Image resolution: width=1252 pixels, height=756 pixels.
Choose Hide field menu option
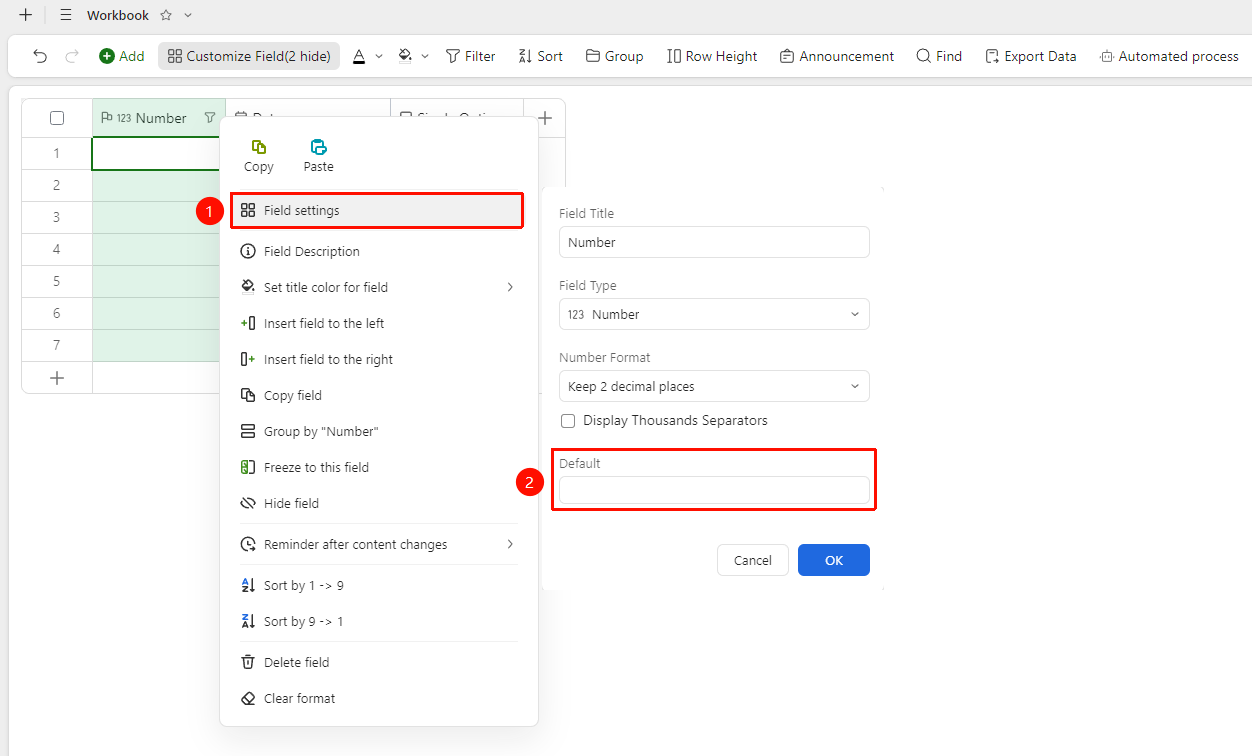(379, 503)
